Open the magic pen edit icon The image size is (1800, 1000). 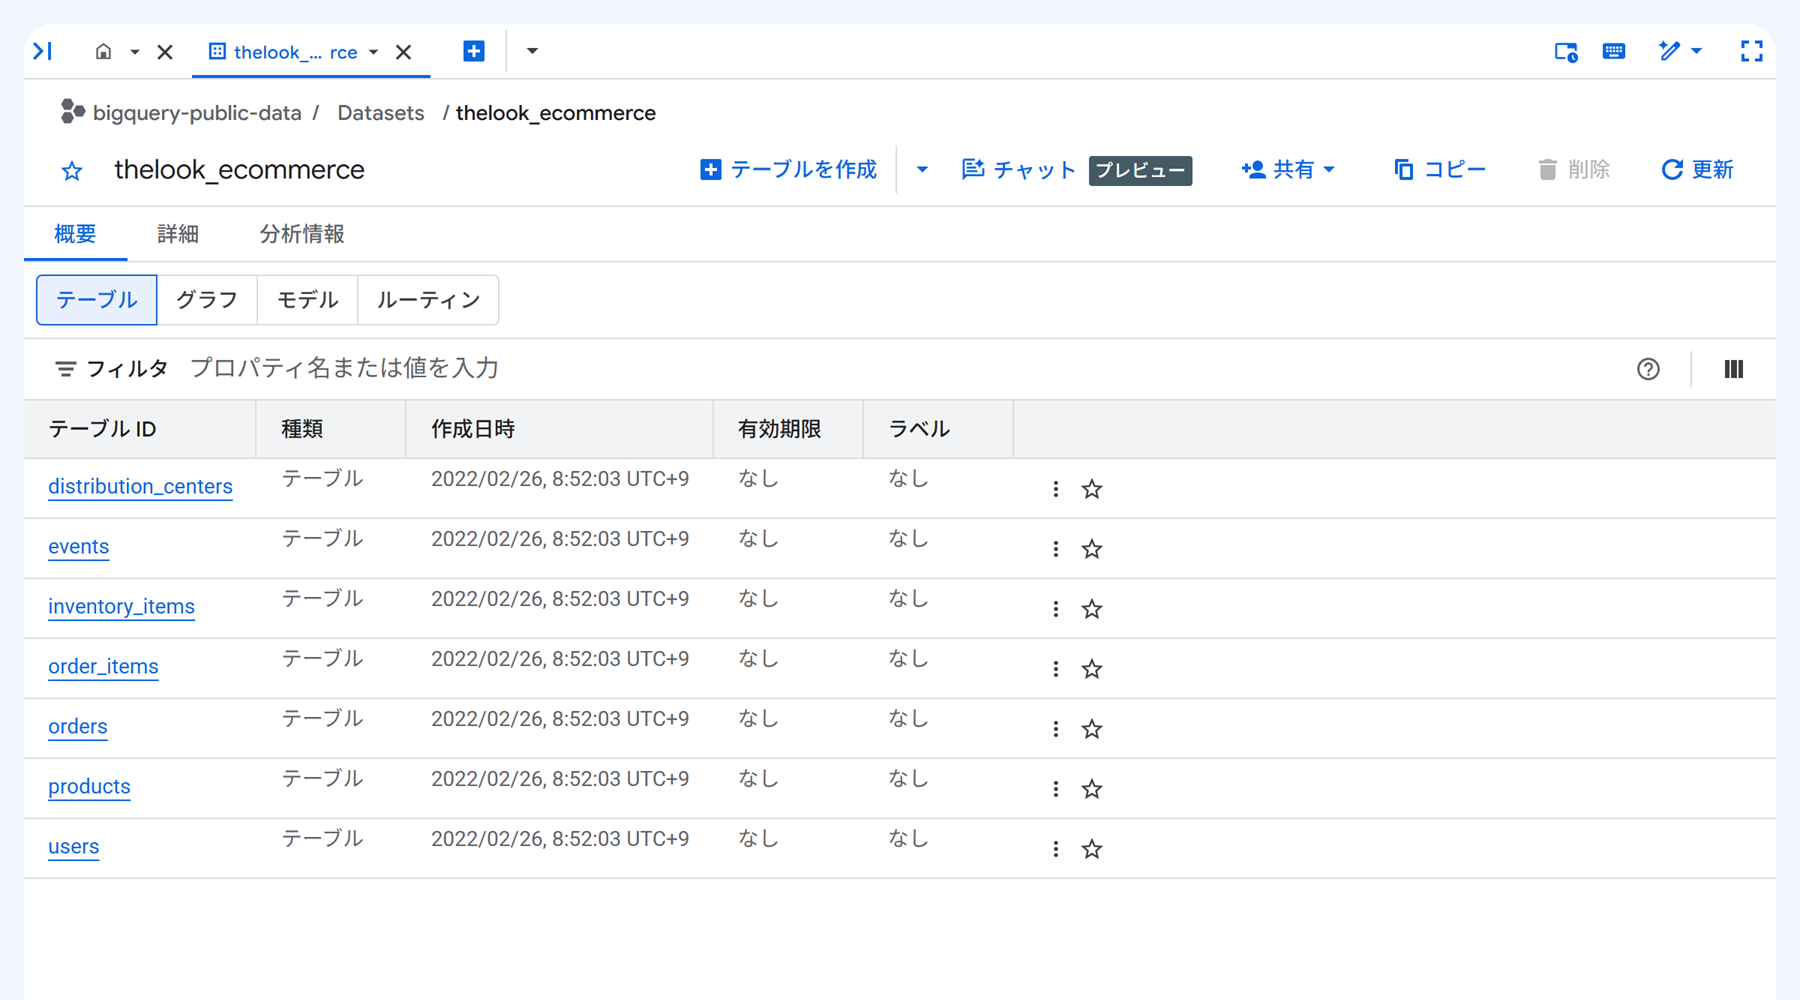tap(1669, 51)
